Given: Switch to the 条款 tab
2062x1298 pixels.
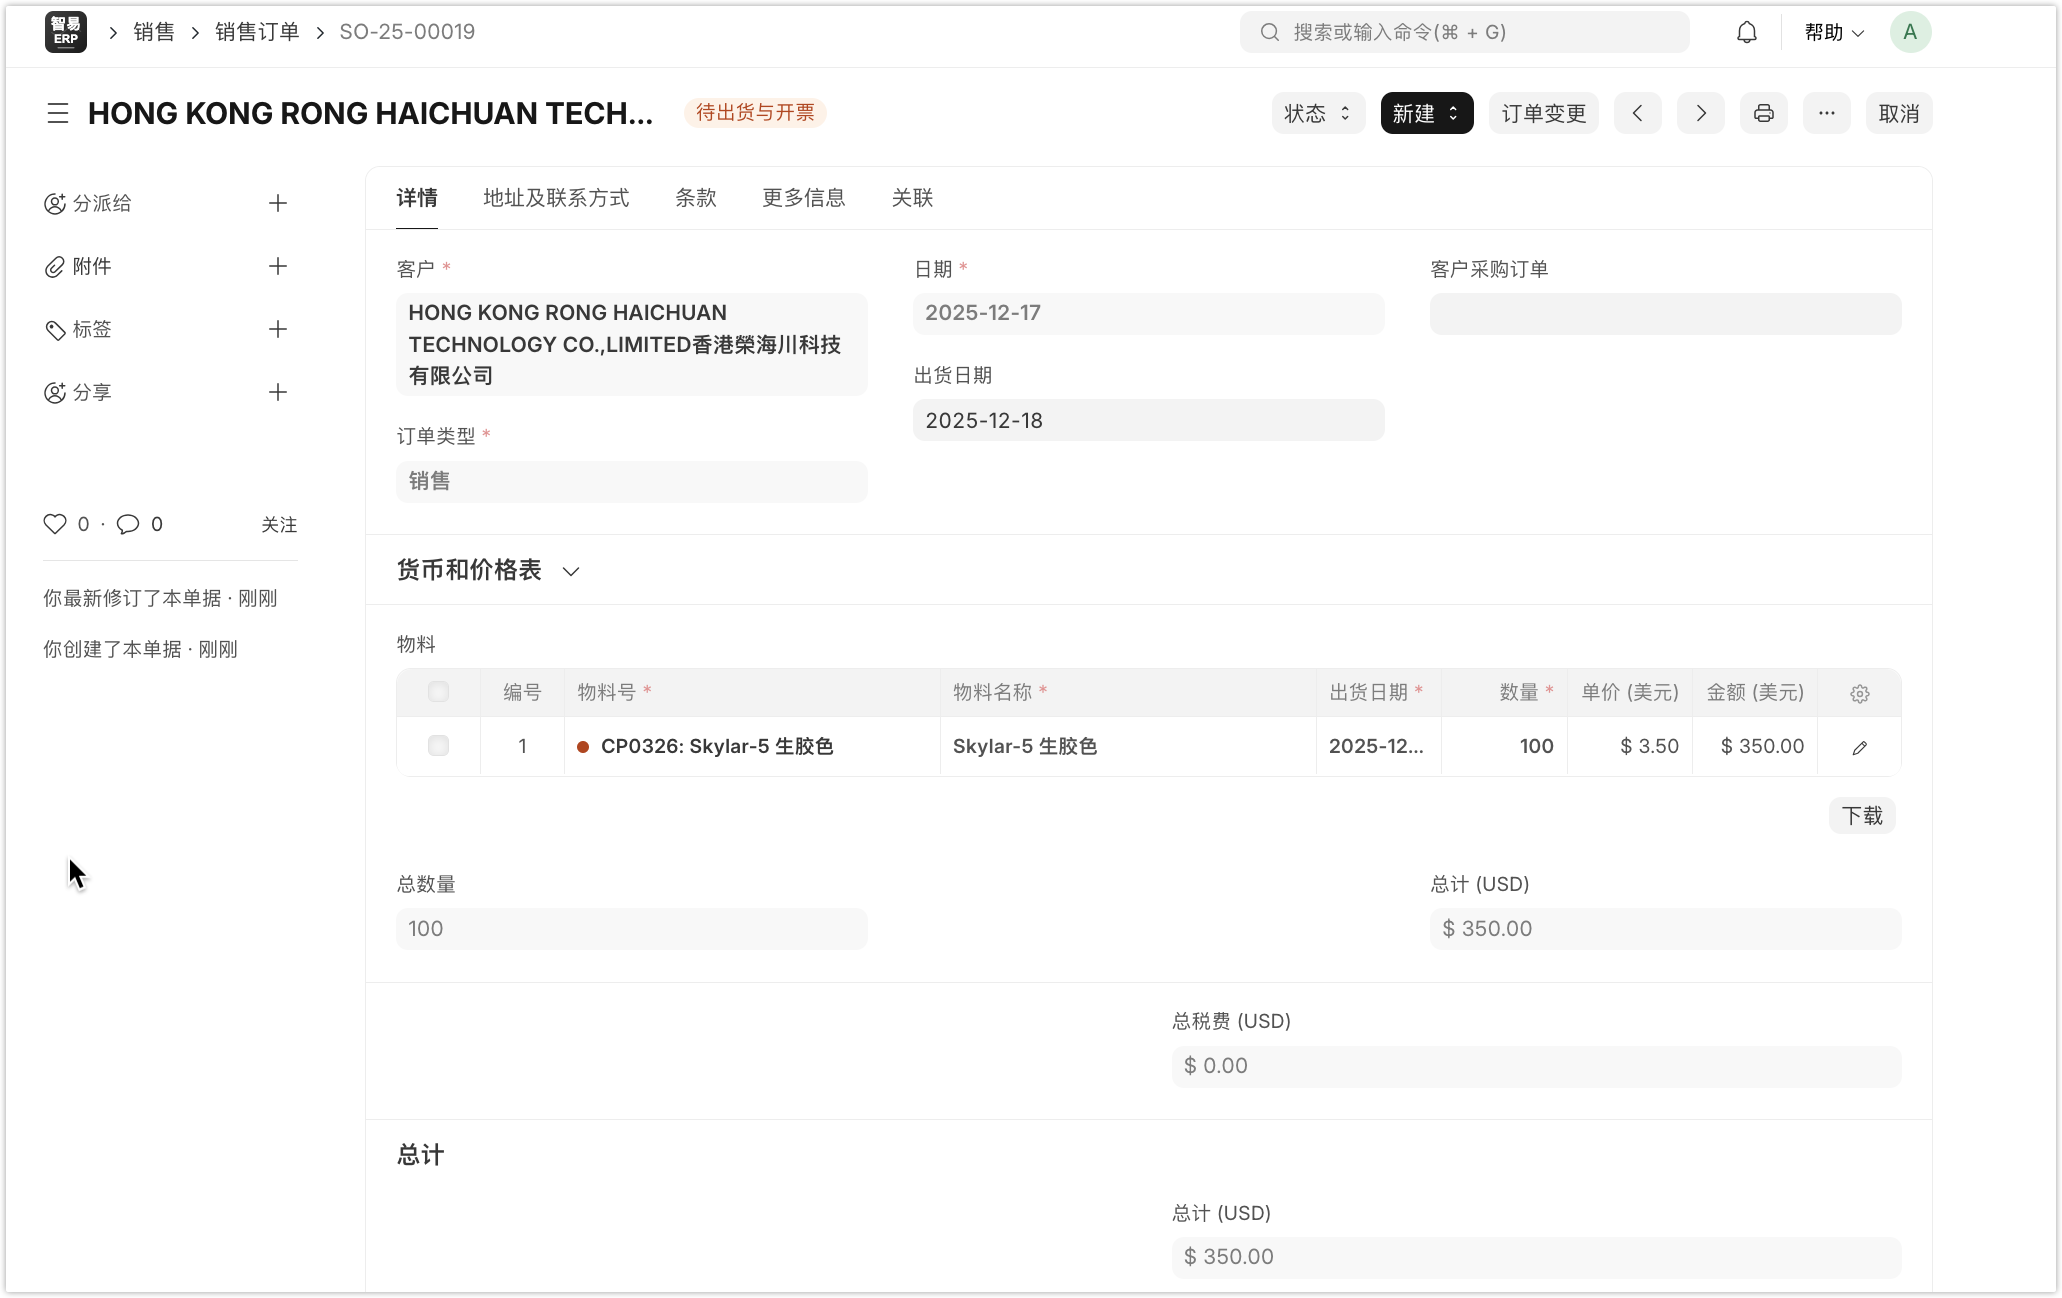Looking at the screenshot, I should click(x=695, y=198).
